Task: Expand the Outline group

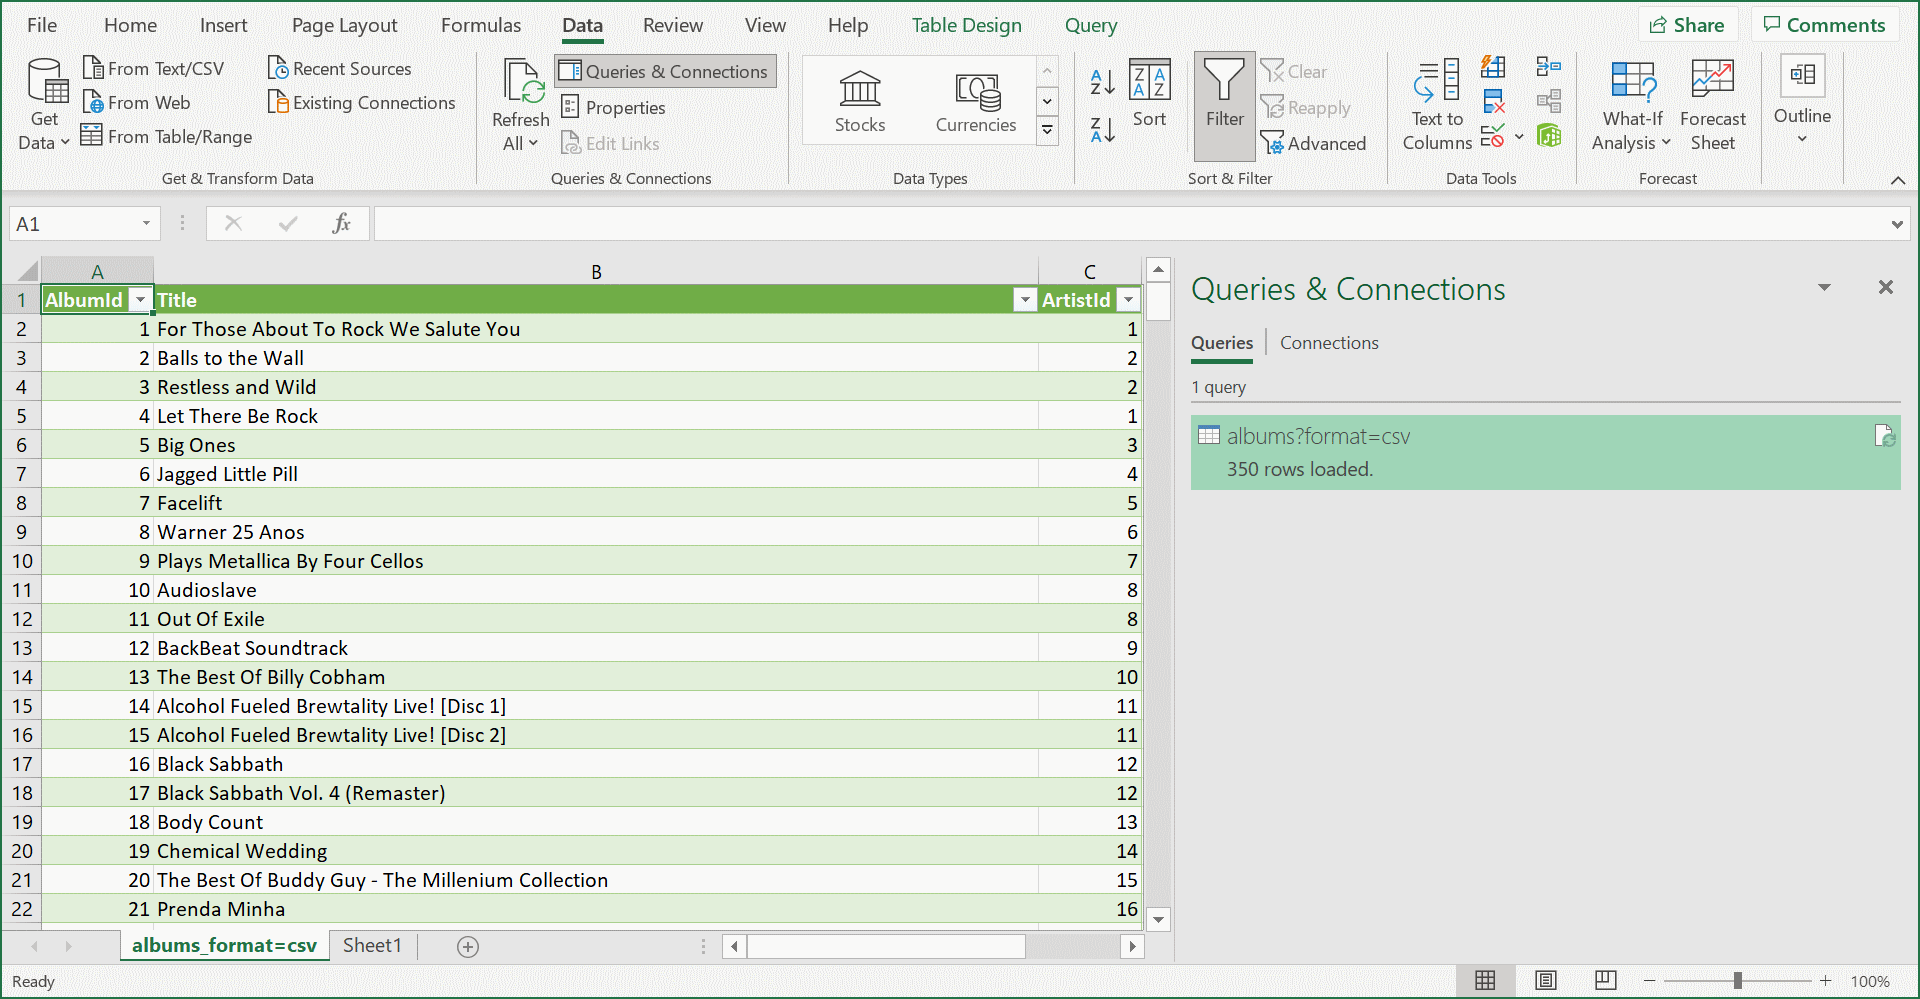Action: 1802,100
